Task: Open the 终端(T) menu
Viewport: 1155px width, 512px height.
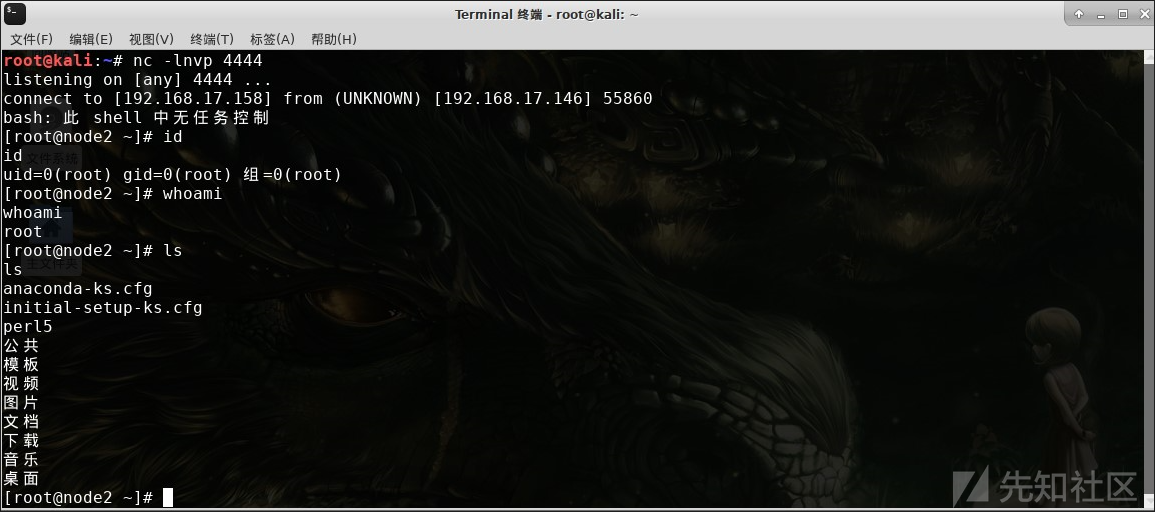Action: (212, 39)
